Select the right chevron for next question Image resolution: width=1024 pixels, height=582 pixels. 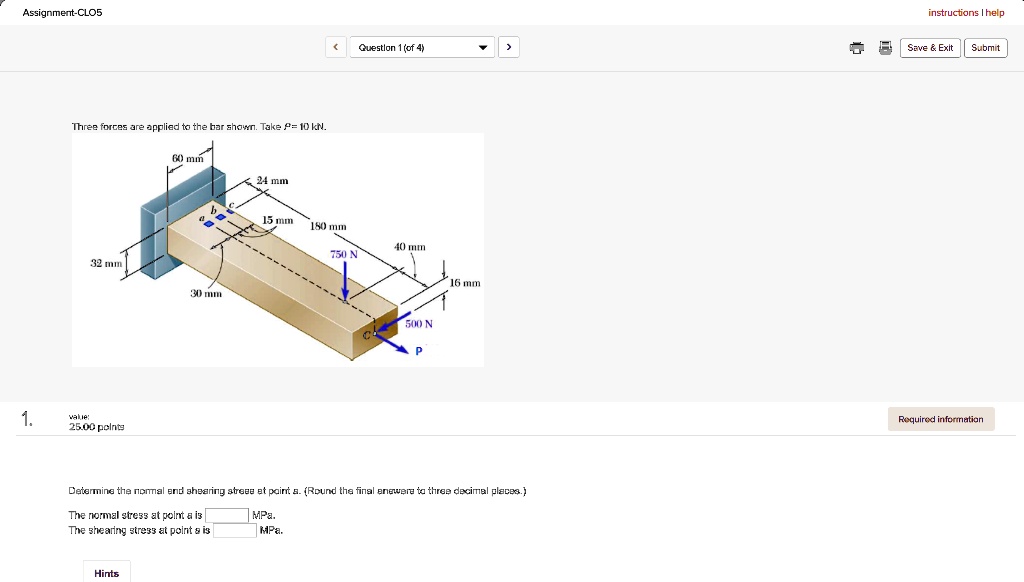click(508, 46)
